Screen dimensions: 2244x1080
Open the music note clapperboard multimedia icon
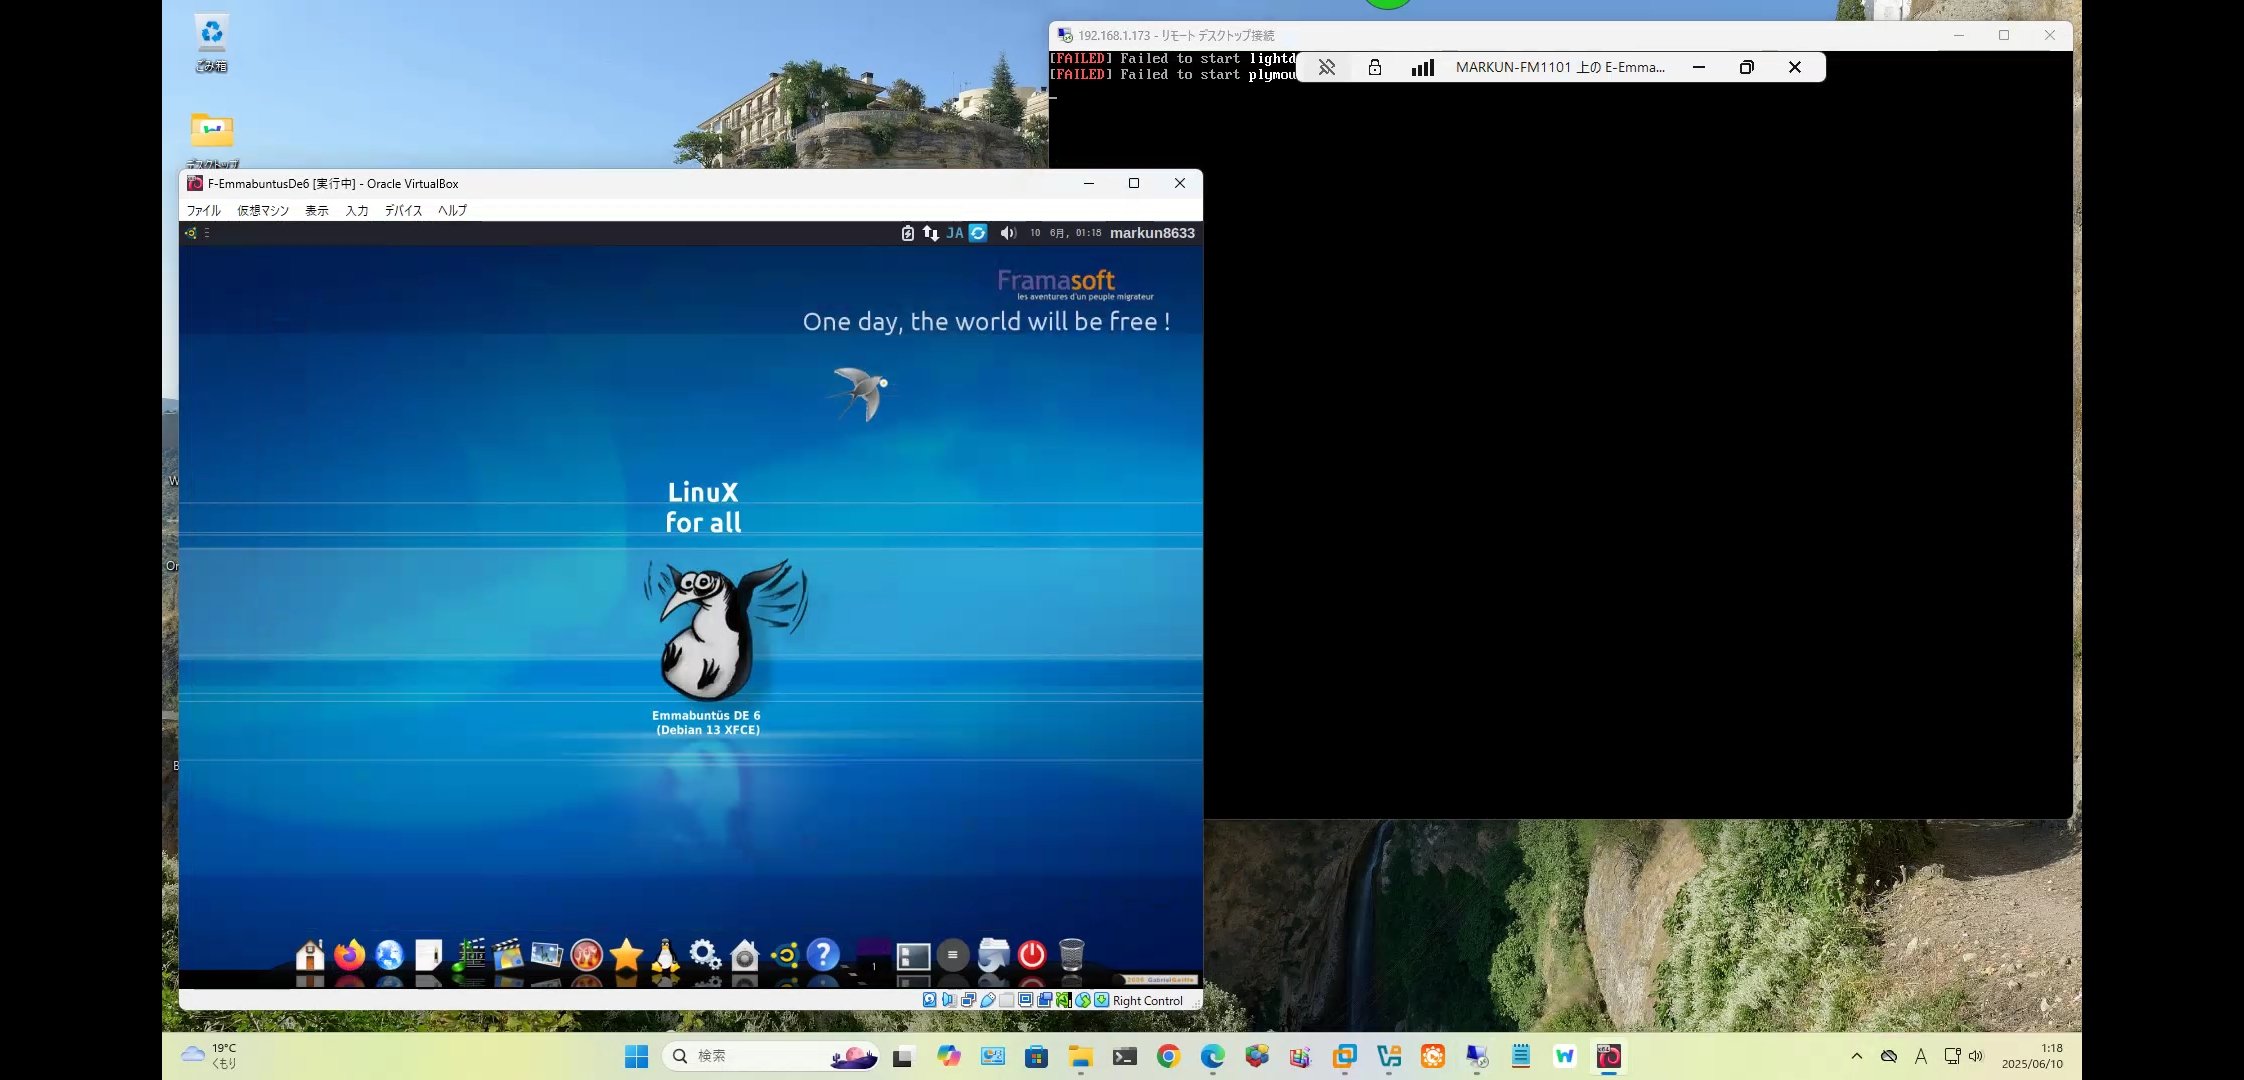(468, 955)
